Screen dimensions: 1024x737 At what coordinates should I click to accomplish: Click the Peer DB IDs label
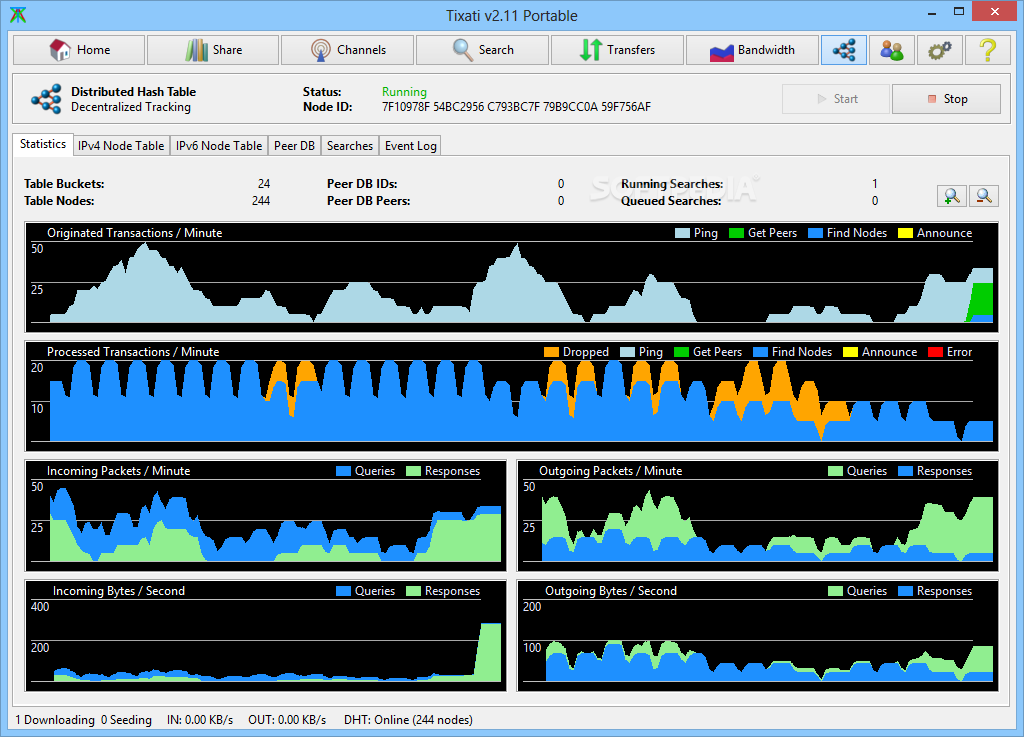pos(362,184)
